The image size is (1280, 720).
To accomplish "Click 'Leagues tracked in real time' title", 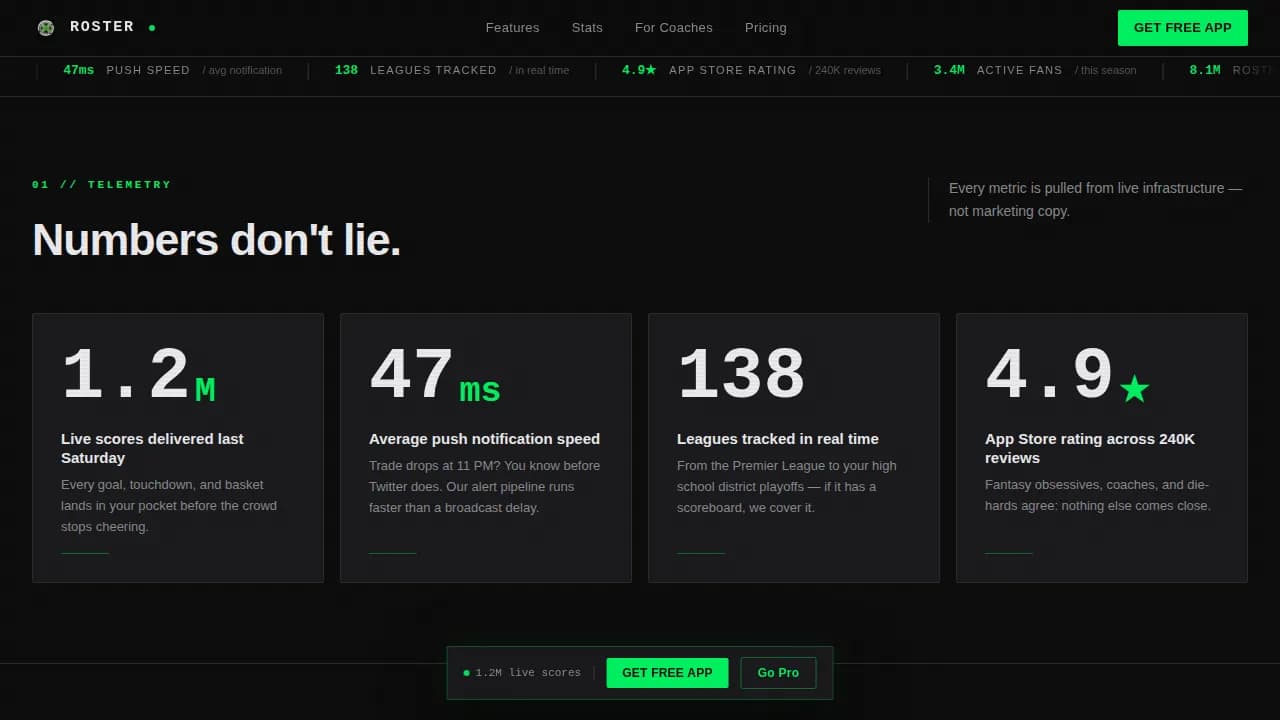I will coord(778,439).
